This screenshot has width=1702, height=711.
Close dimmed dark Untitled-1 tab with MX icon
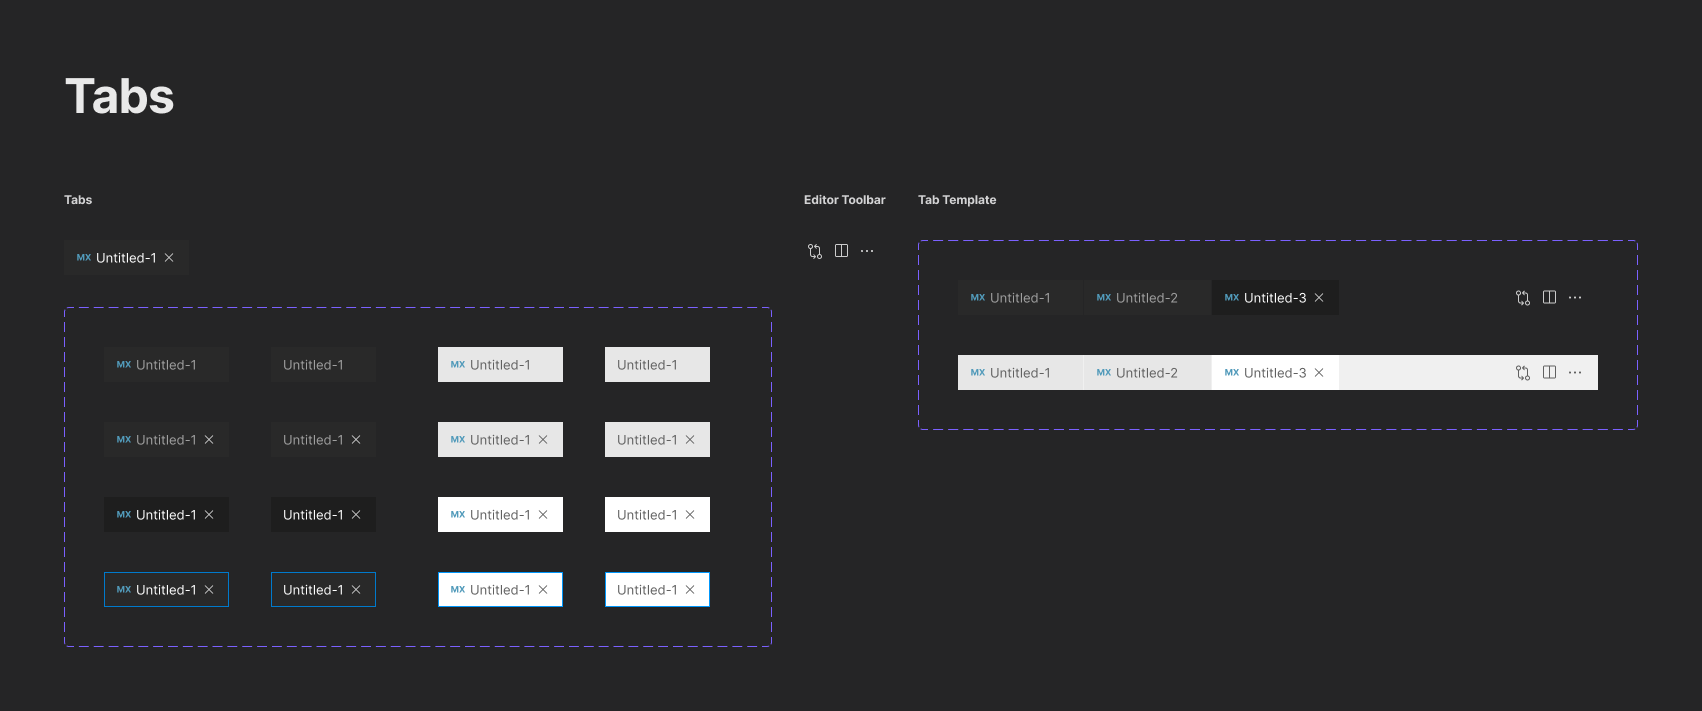click(209, 440)
